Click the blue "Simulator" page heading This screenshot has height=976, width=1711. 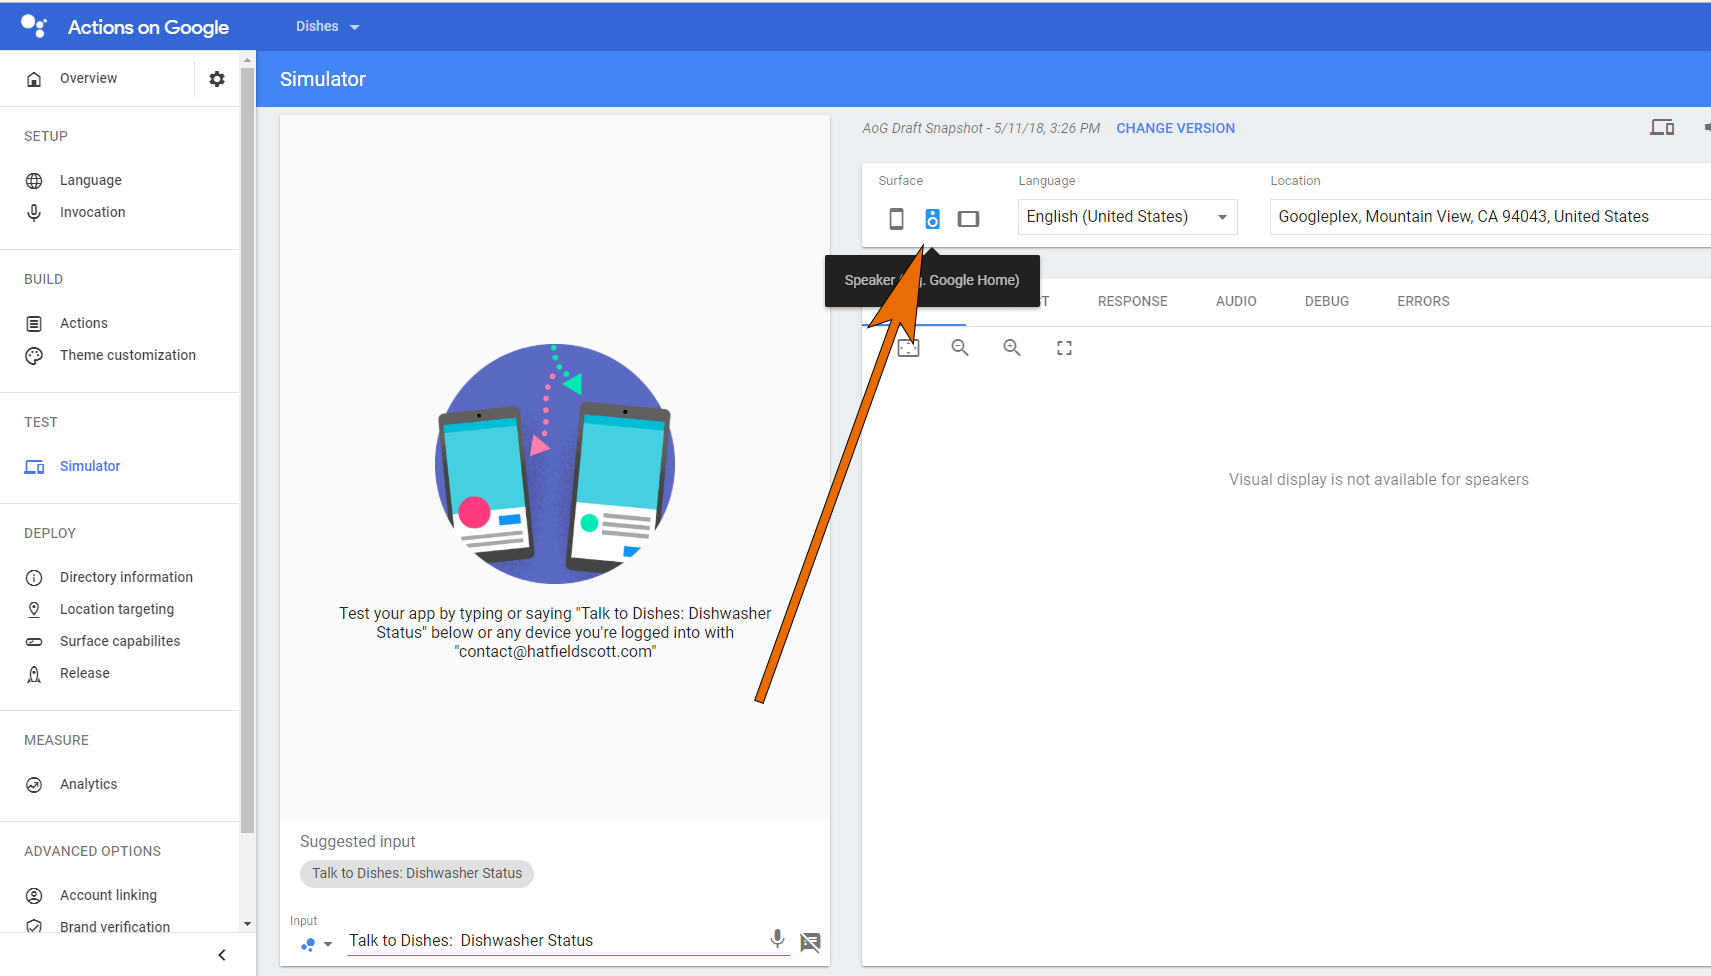coord(323,79)
